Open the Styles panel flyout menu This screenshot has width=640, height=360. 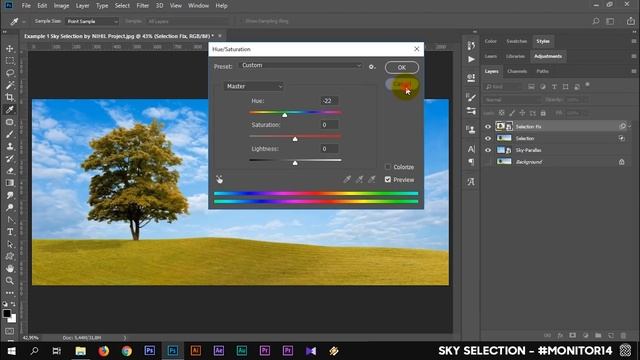(x=633, y=41)
